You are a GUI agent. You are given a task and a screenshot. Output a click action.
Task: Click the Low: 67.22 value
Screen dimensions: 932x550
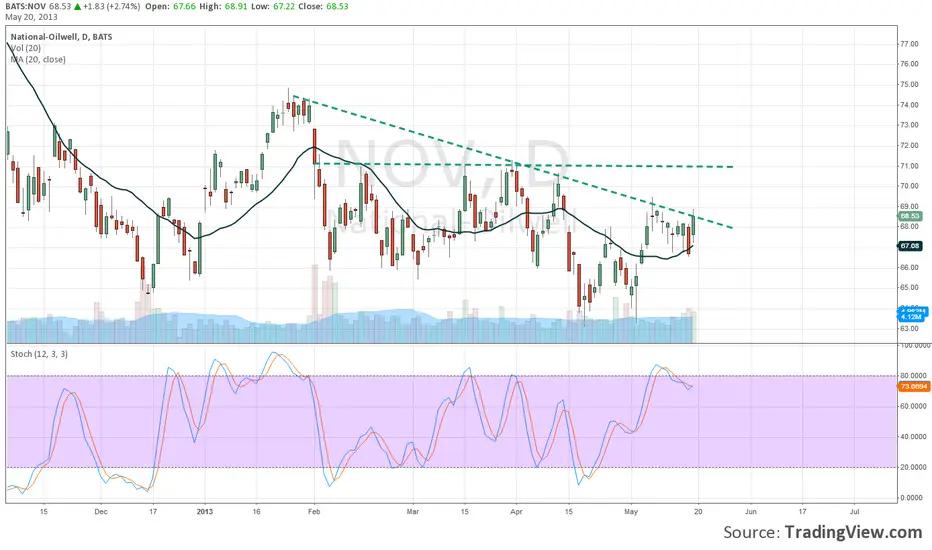click(x=273, y=7)
